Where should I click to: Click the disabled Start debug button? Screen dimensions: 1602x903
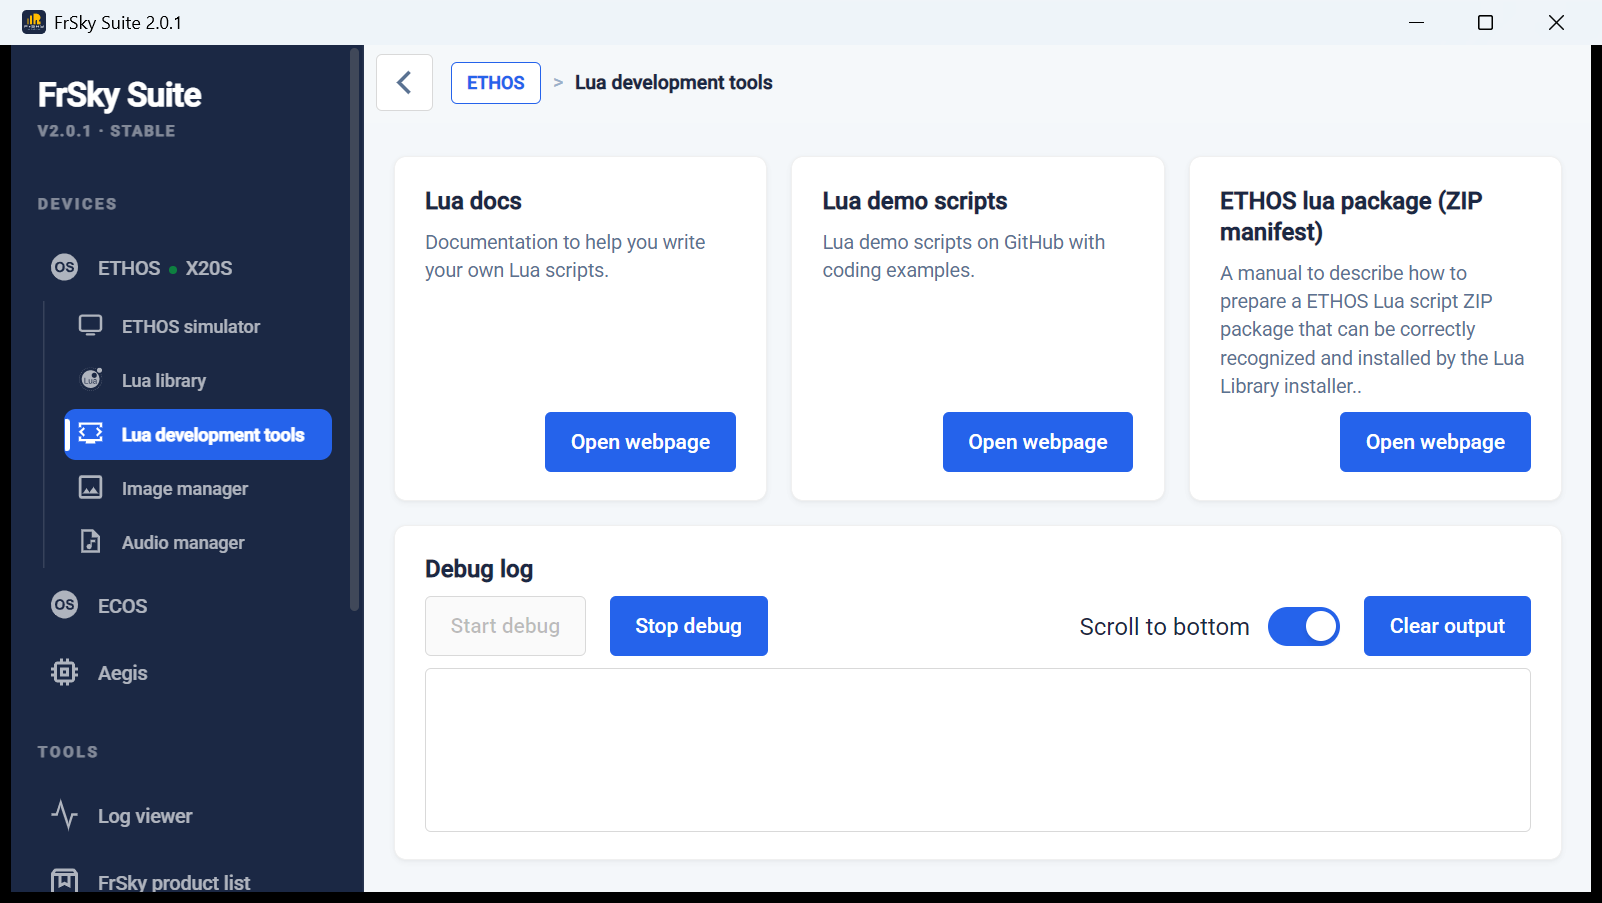pyautogui.click(x=505, y=625)
